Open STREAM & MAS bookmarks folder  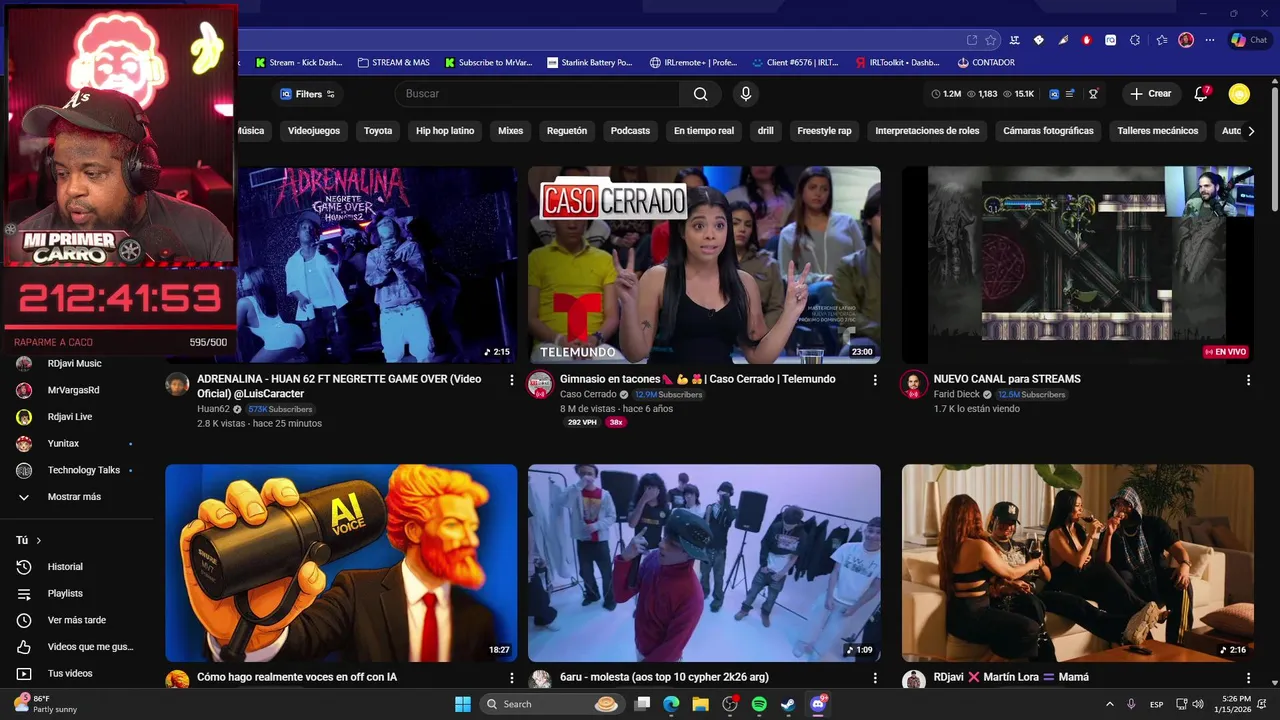393,62
